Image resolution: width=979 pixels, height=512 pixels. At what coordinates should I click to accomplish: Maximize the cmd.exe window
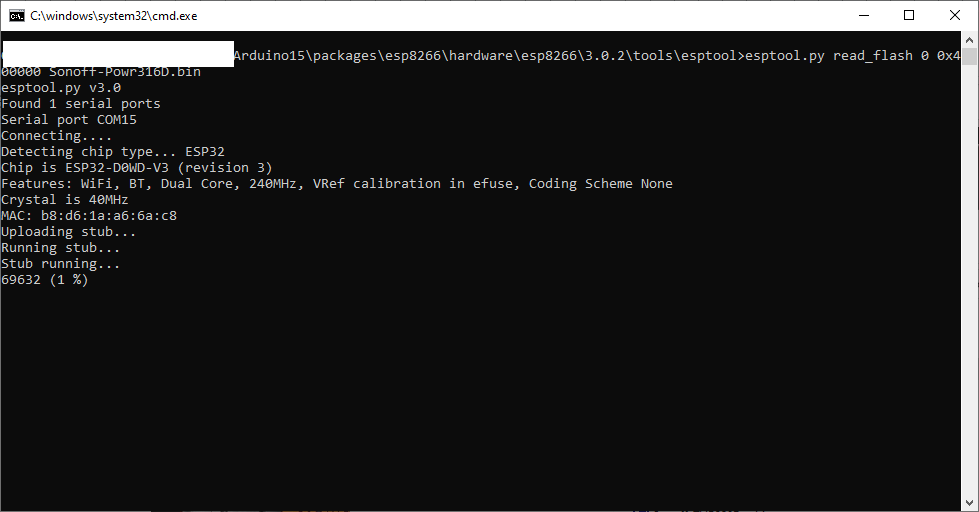click(909, 16)
